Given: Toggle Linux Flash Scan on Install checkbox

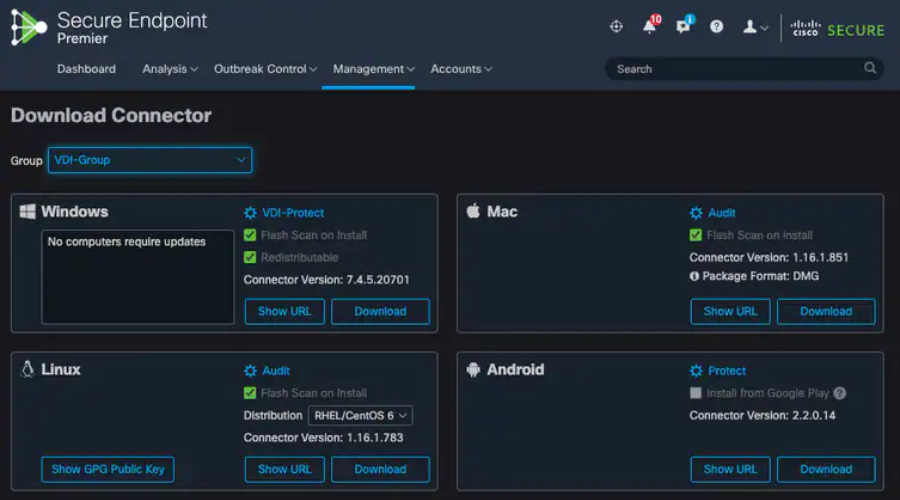Looking at the screenshot, I should point(250,393).
